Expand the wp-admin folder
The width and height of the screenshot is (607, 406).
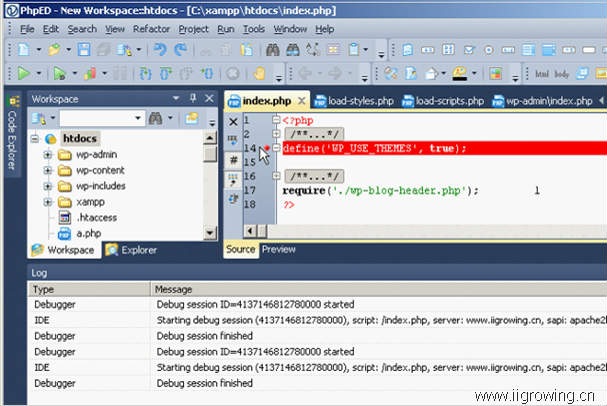47,155
